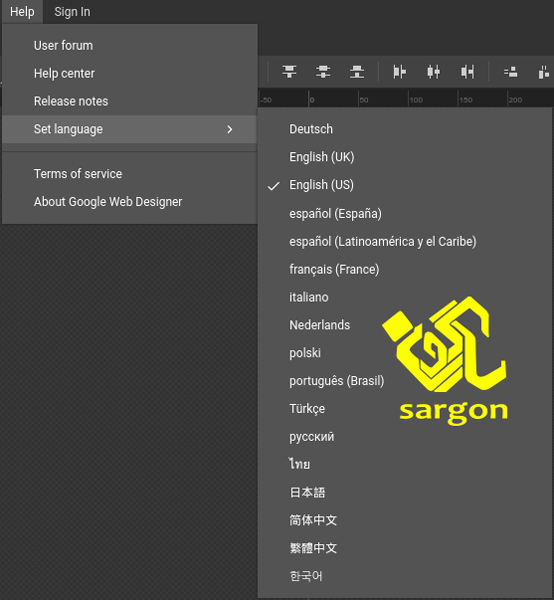Click the align right edges icon
The height and width of the screenshot is (600, 554).
[x=467, y=72]
